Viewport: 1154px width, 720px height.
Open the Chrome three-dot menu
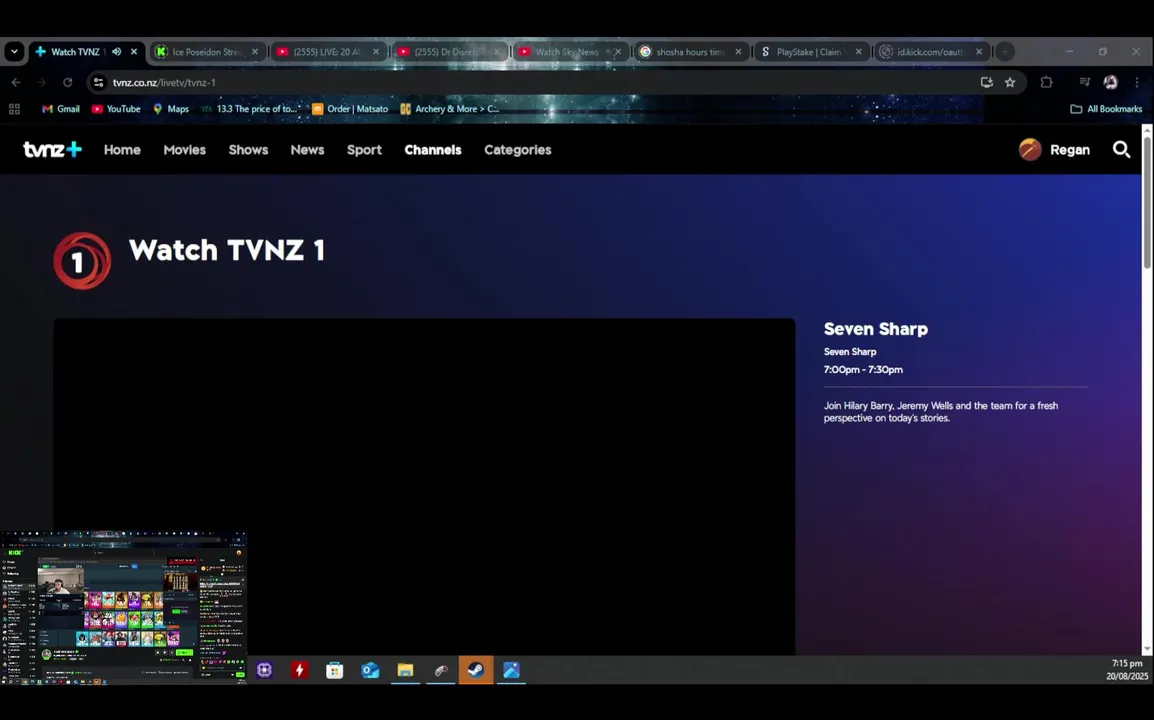tap(1137, 82)
